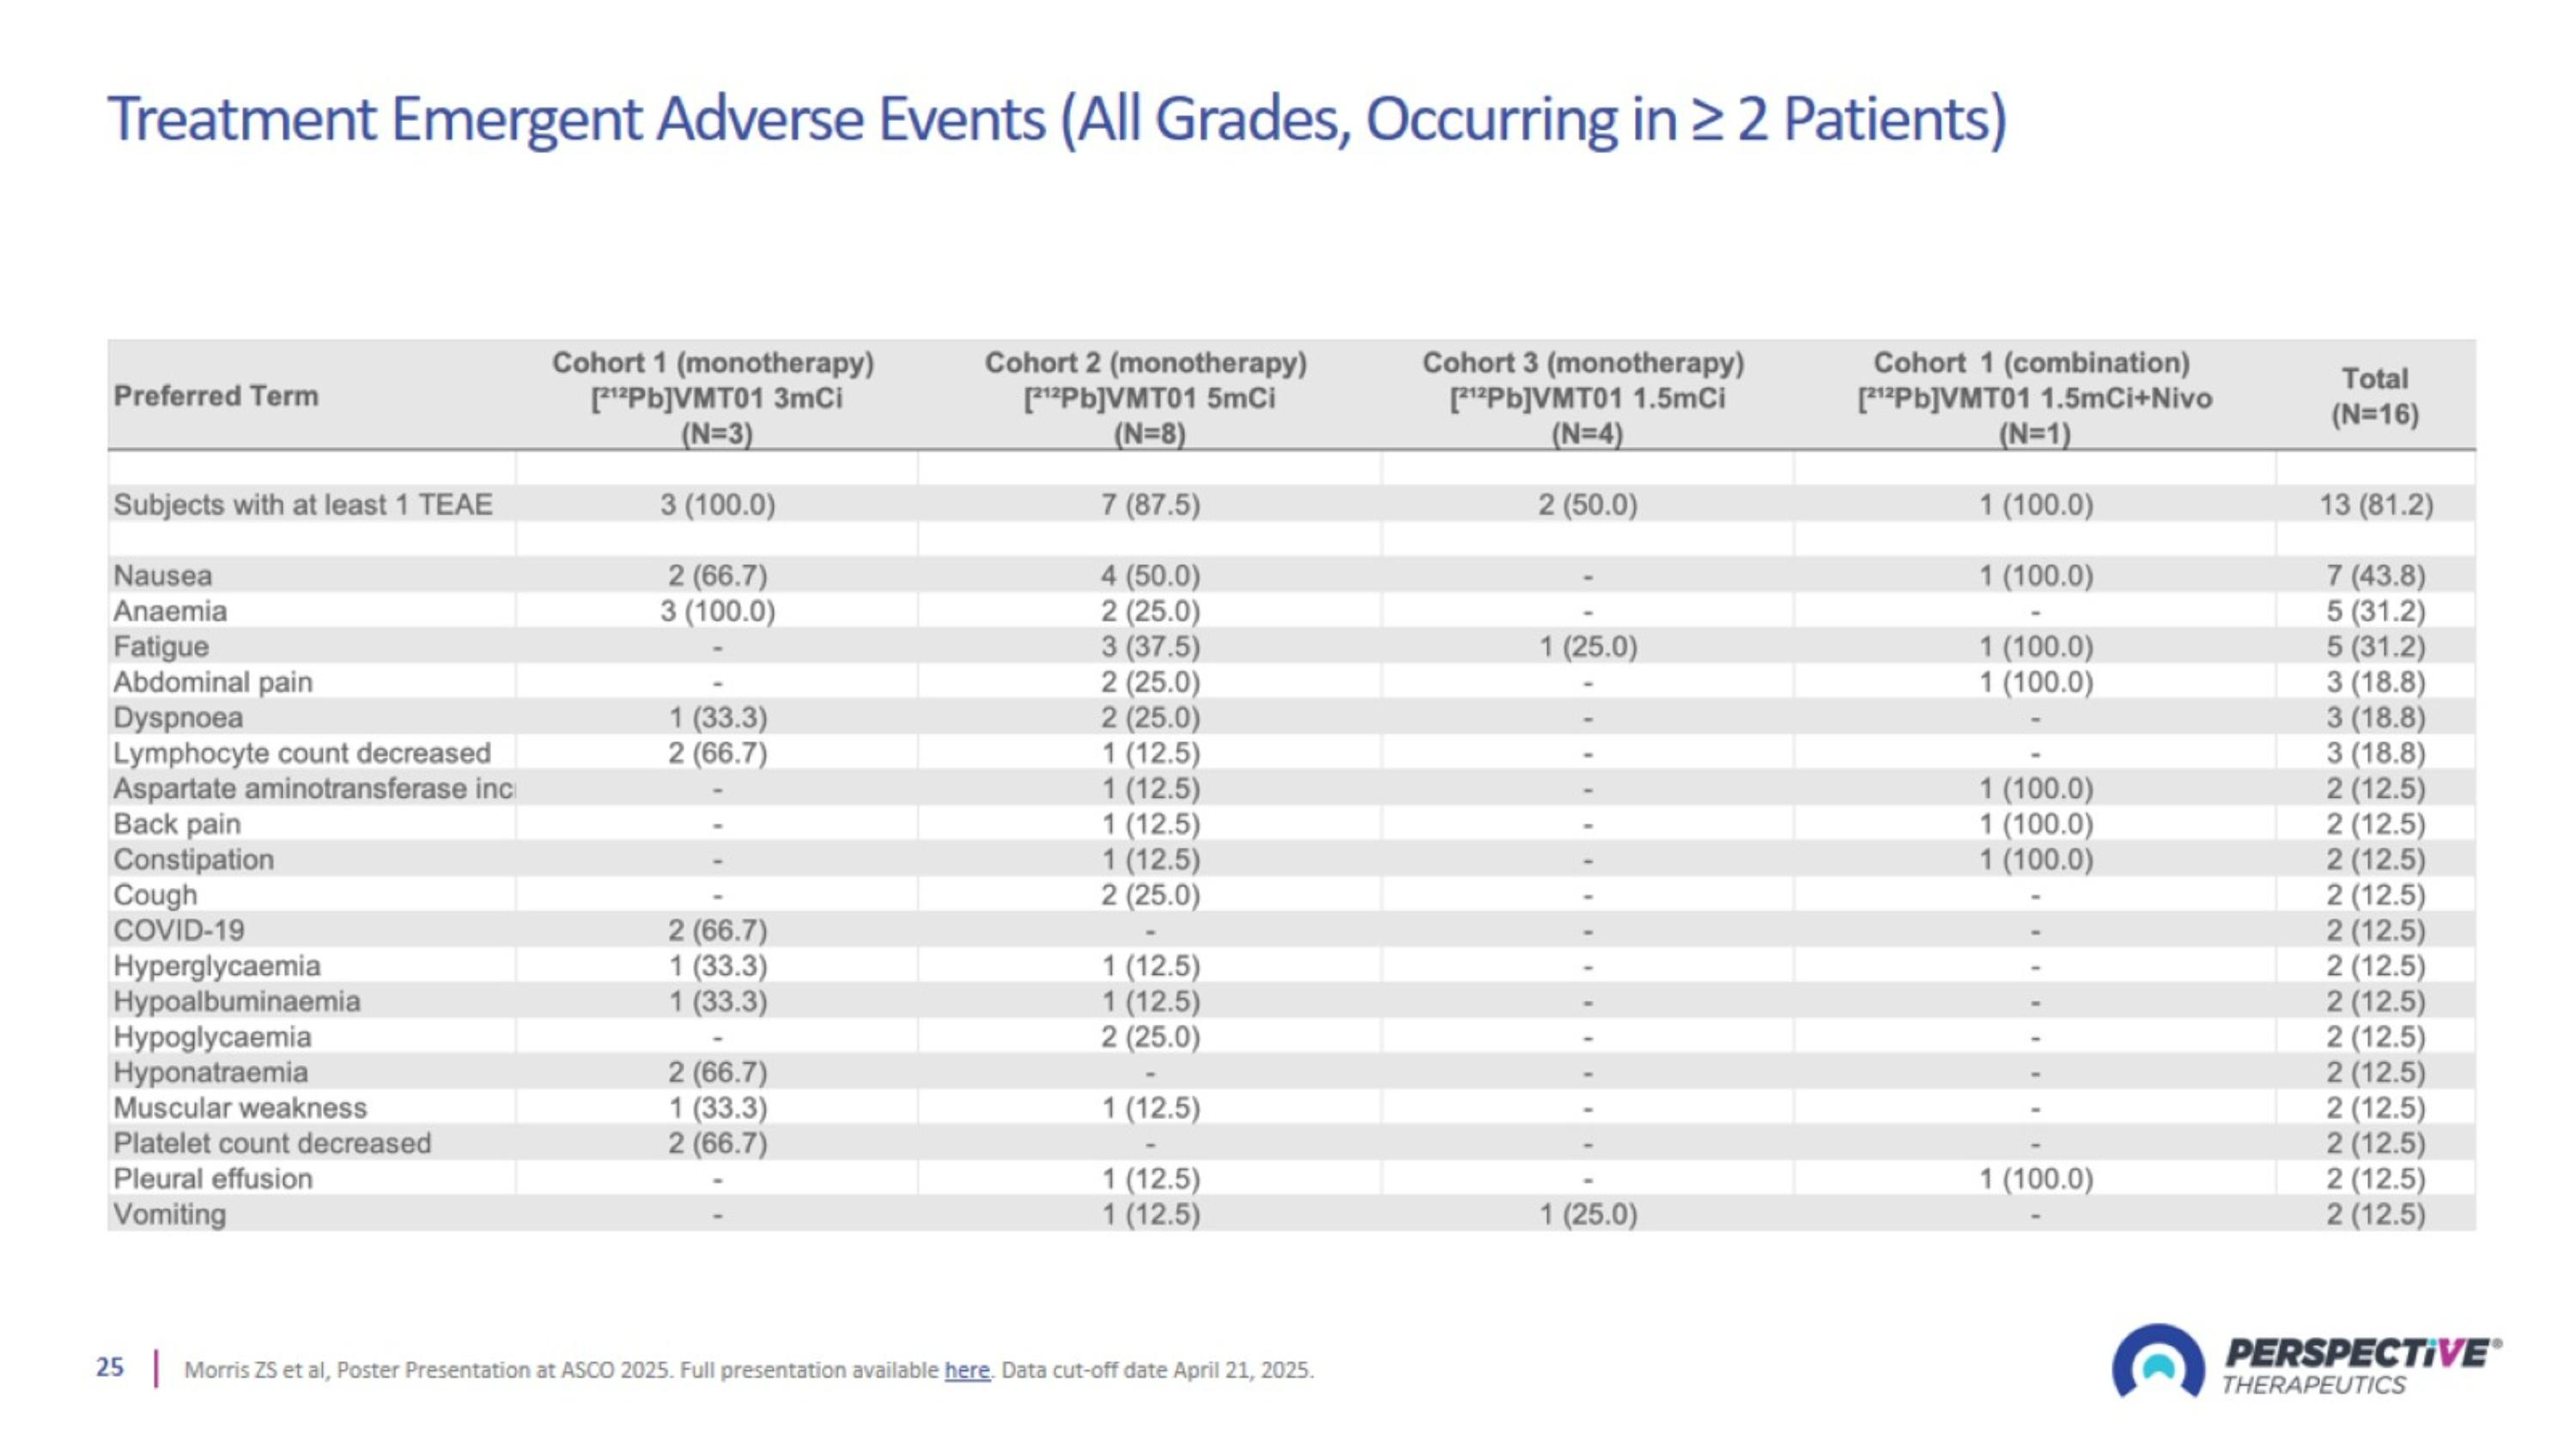Click the 'Preferred Term' column header
The width and height of the screenshot is (2576, 1449).
click(x=216, y=396)
